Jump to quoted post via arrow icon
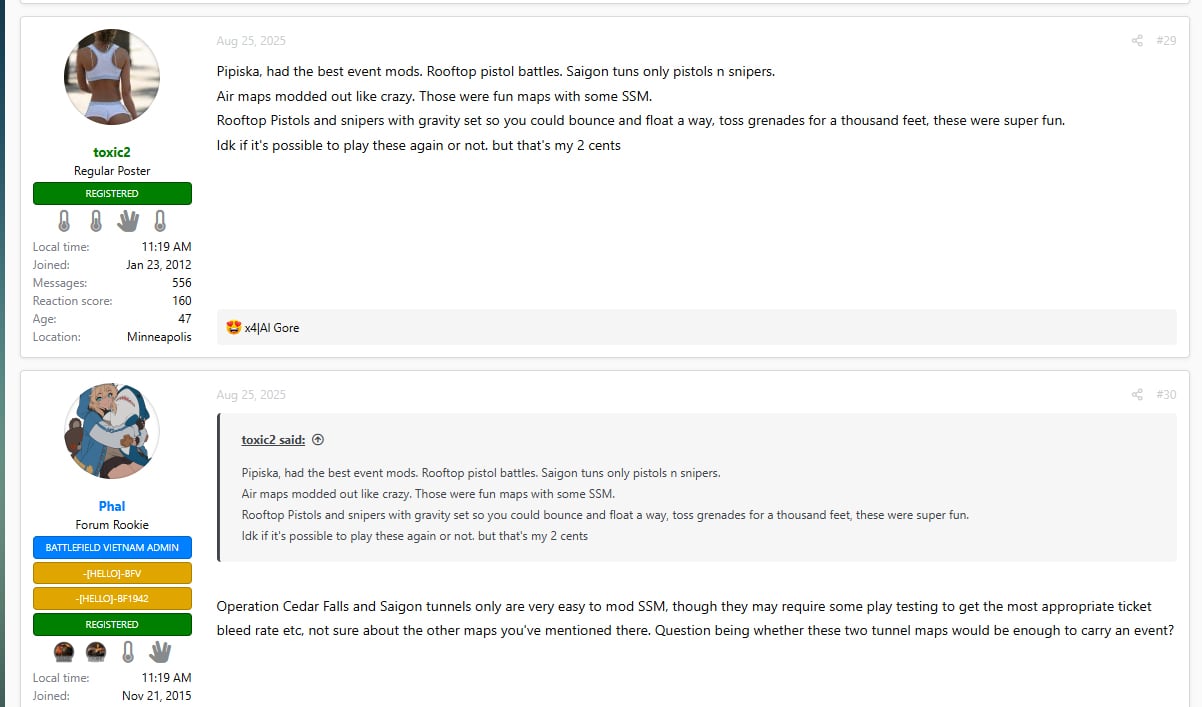 (318, 439)
